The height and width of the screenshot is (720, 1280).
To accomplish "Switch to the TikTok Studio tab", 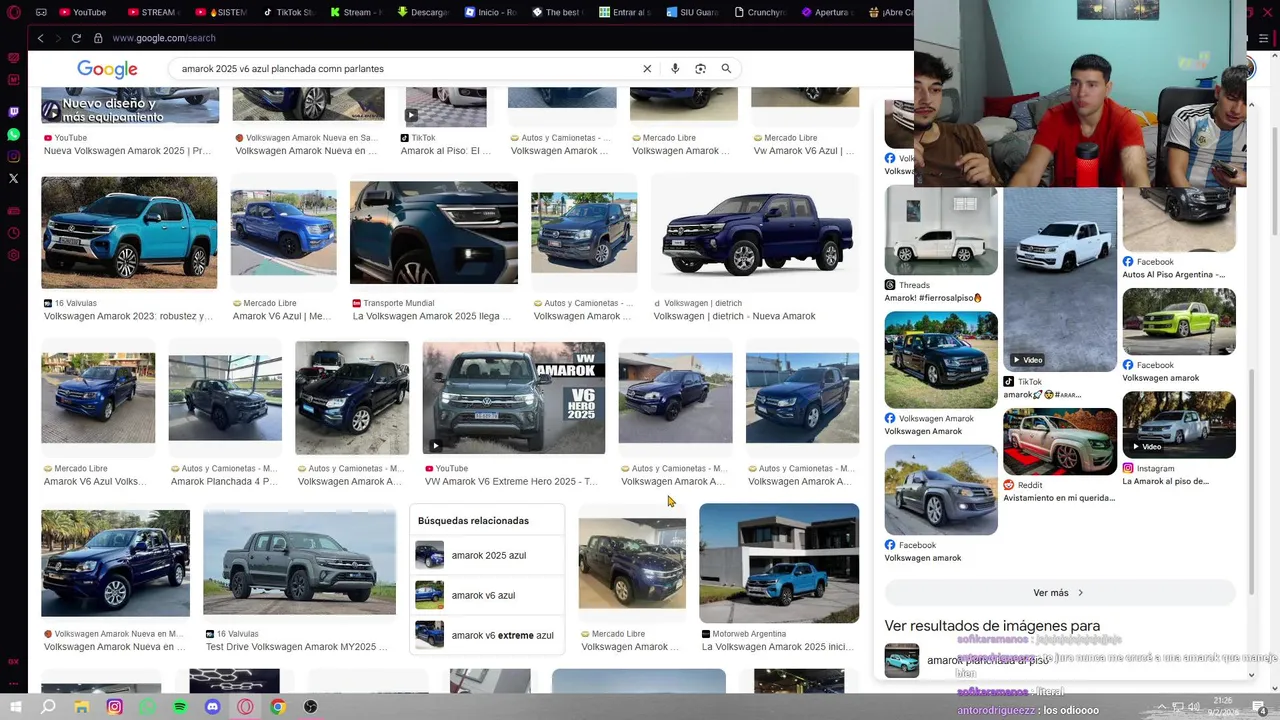I will coord(288,12).
